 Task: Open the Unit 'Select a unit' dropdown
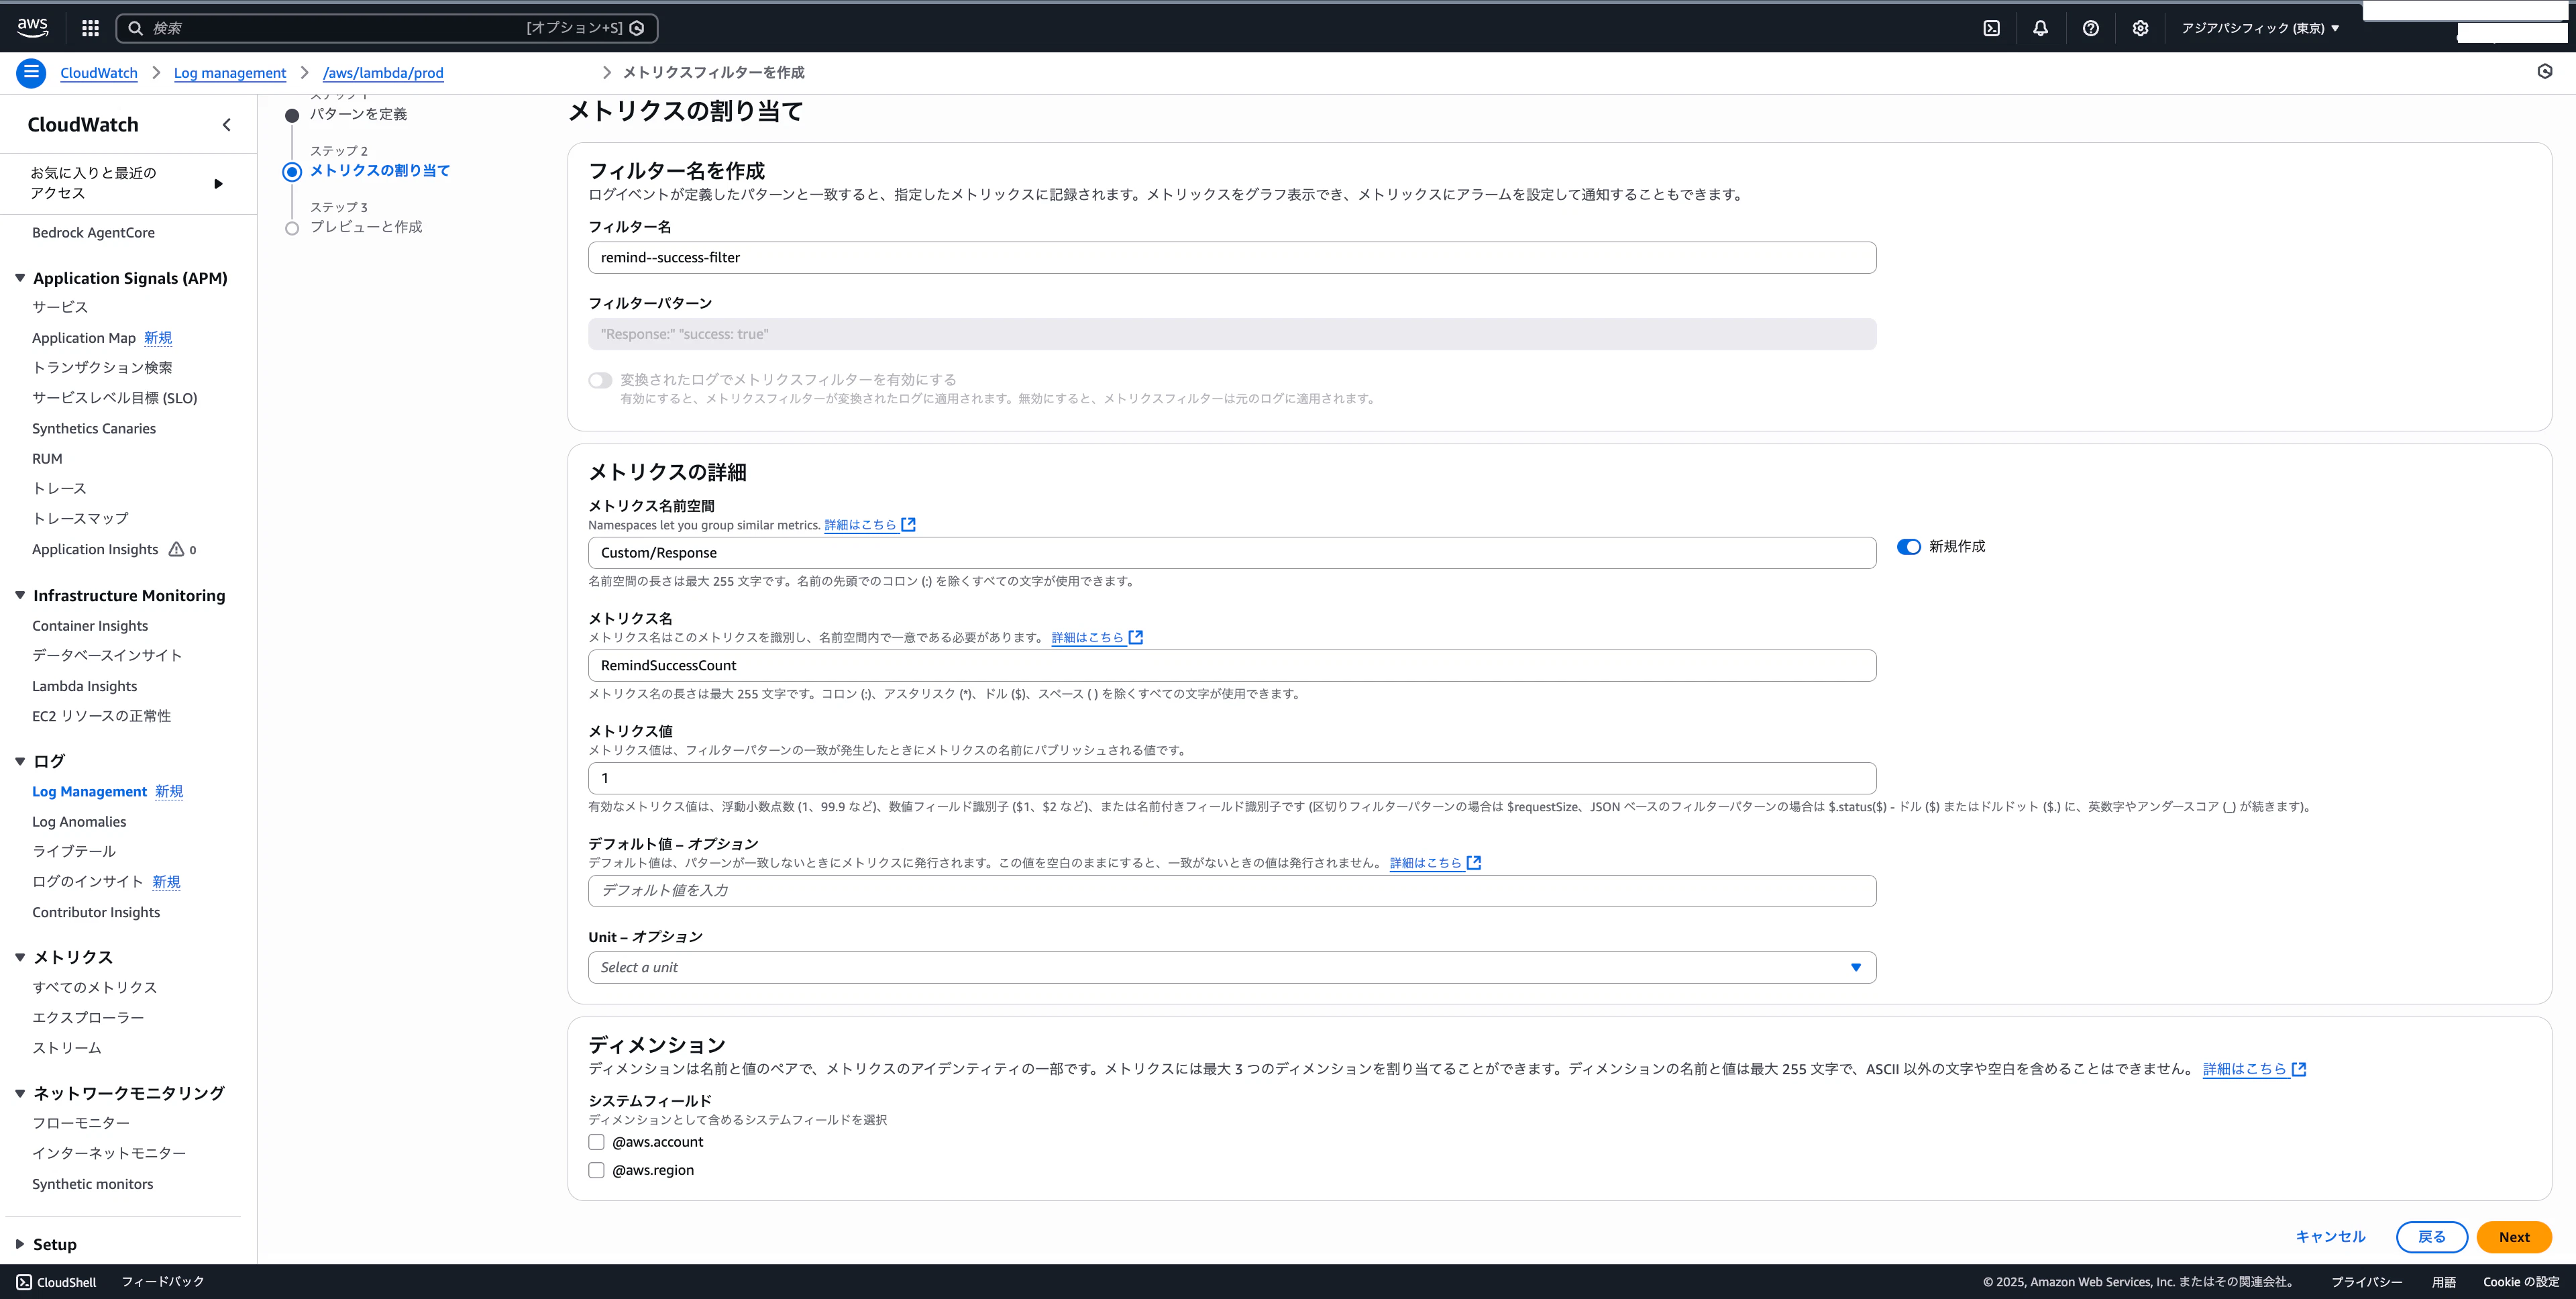(1231, 967)
